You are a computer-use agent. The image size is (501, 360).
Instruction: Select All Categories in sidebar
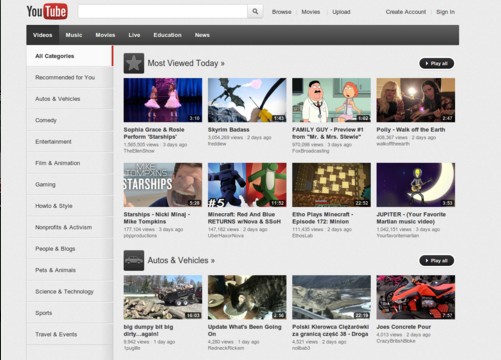click(70, 56)
